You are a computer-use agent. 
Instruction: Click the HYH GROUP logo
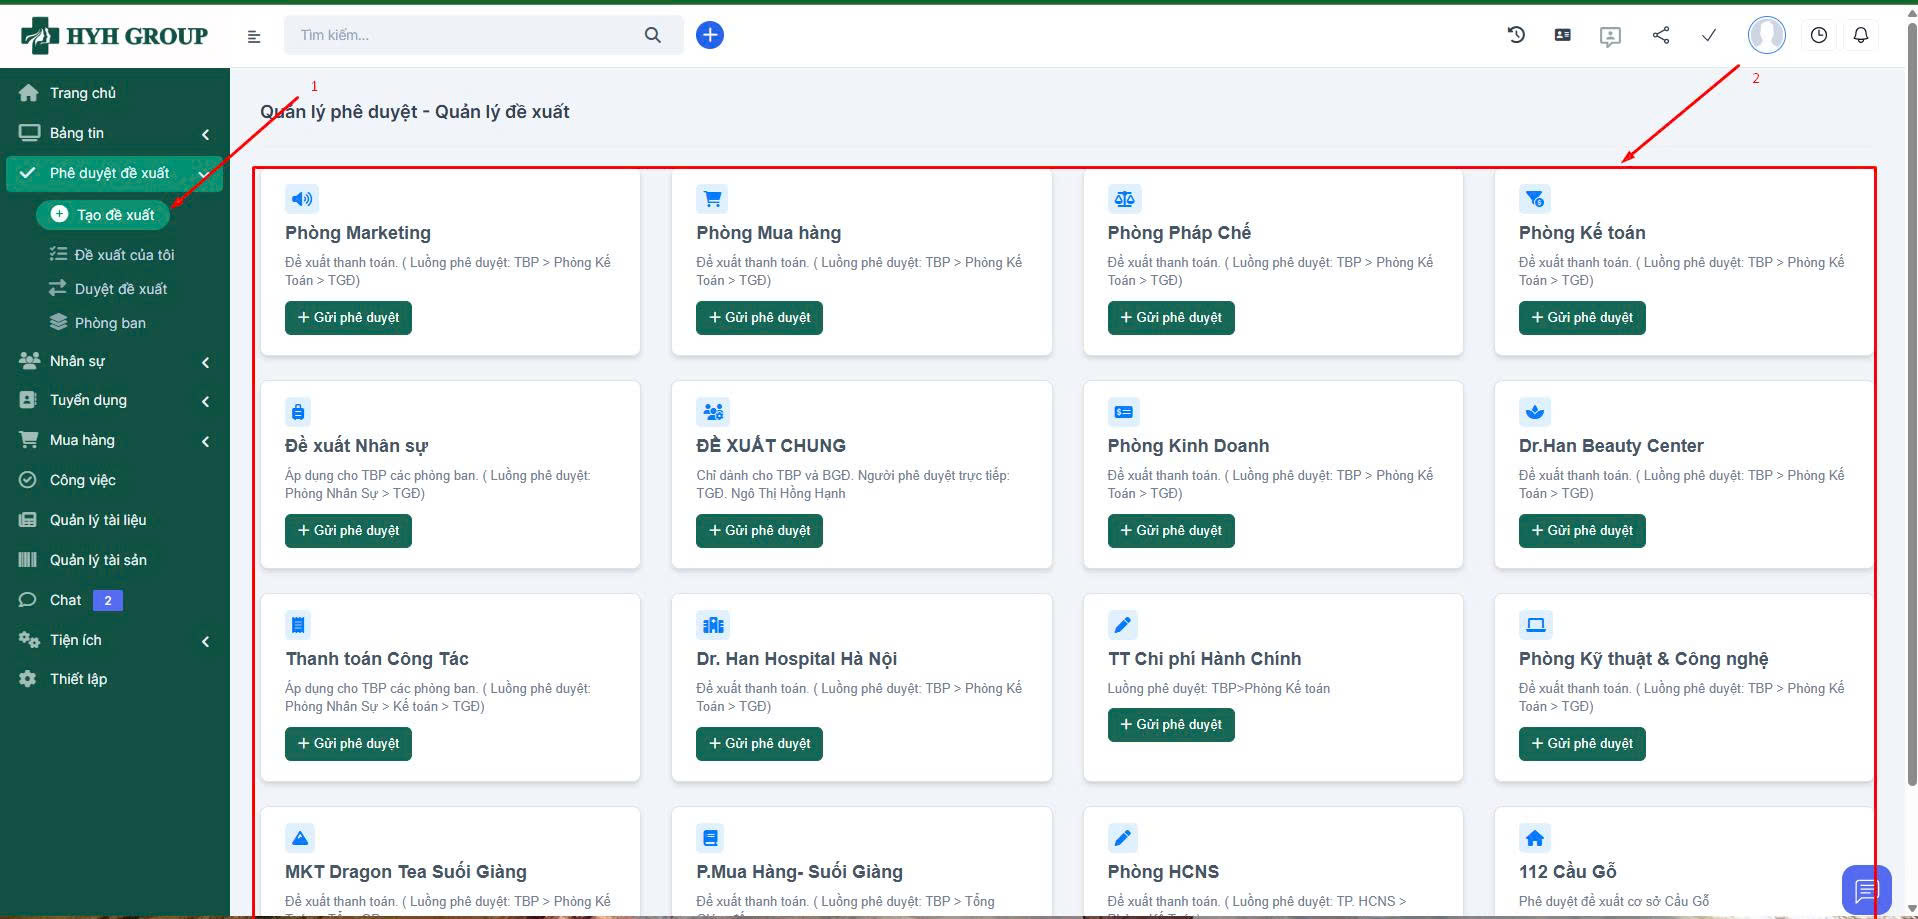(114, 36)
